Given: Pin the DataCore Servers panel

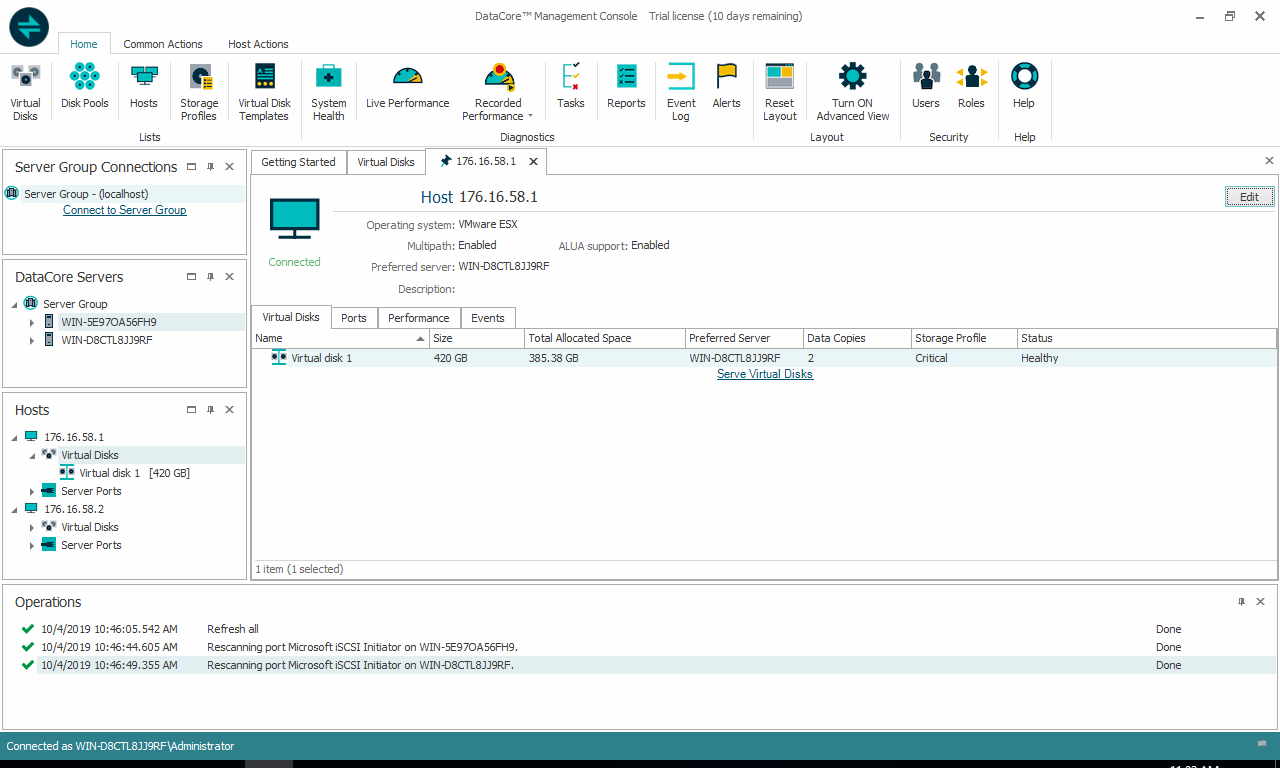Looking at the screenshot, I should [x=210, y=277].
